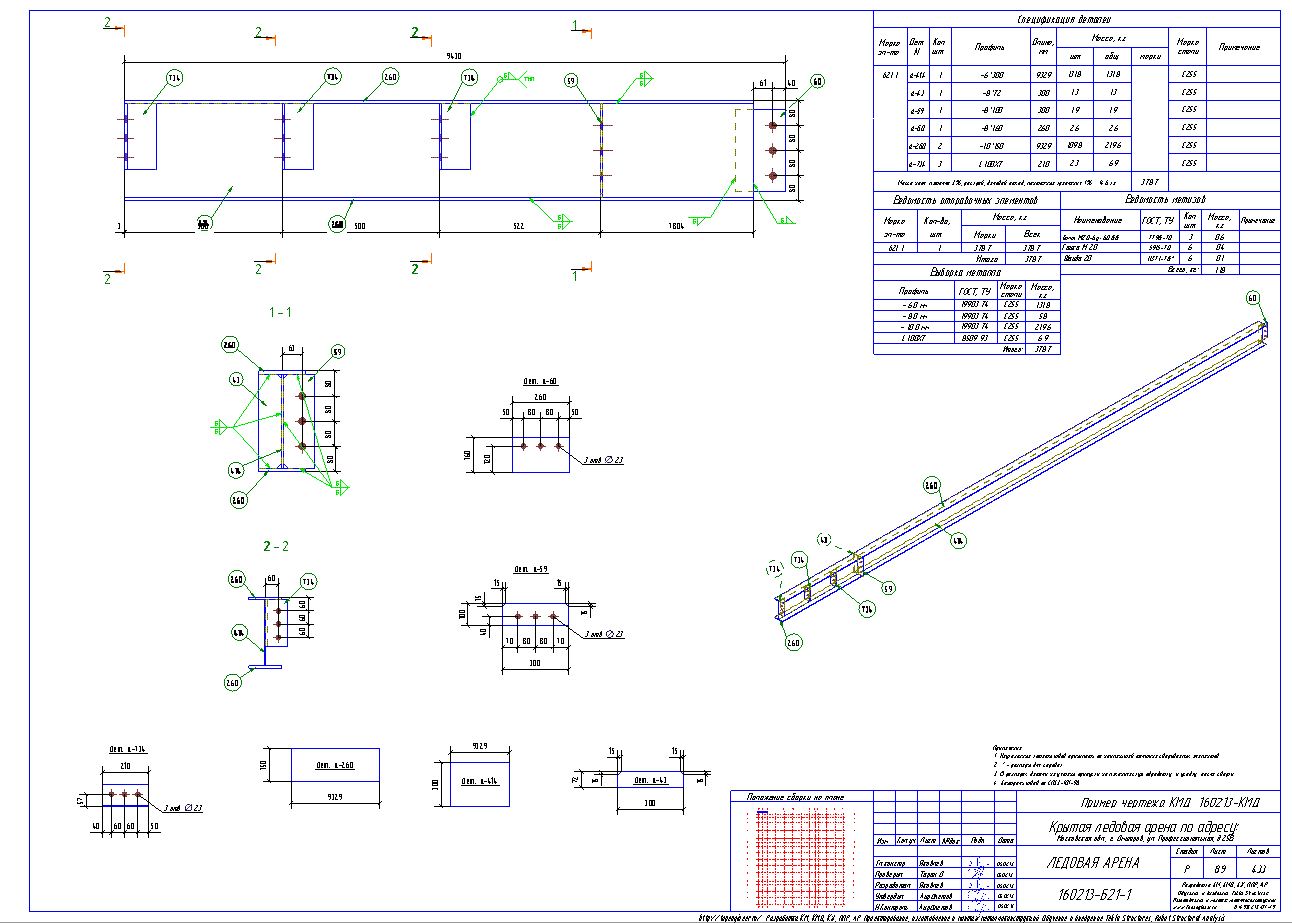
Task: Click the "Дет. к-Т34" detail label
Action: click(127, 748)
